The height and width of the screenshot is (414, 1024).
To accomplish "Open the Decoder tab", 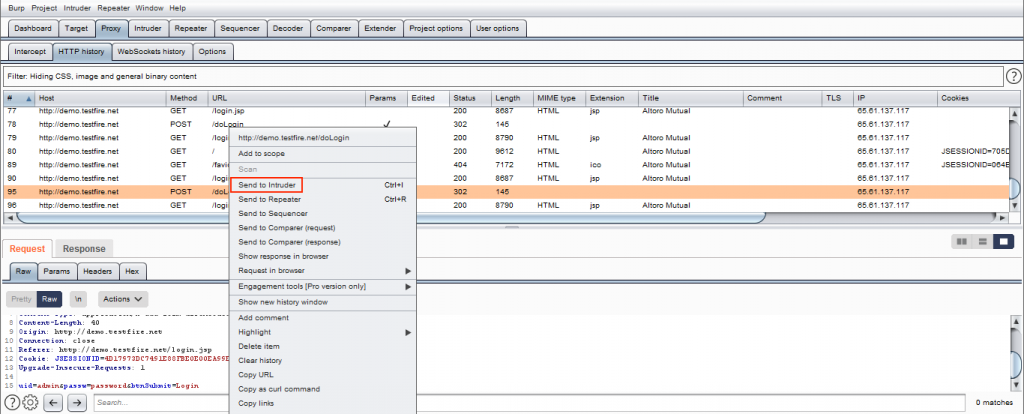I will tap(288, 28).
